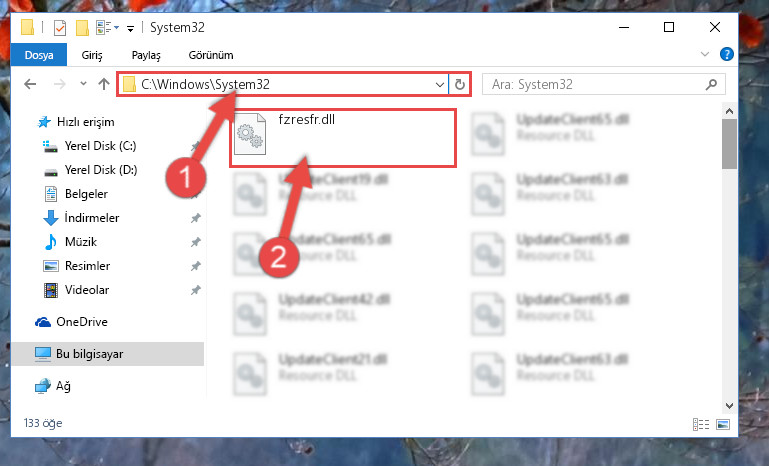Open the Paylaş ribbon tab
The height and width of the screenshot is (466, 769).
146,55
